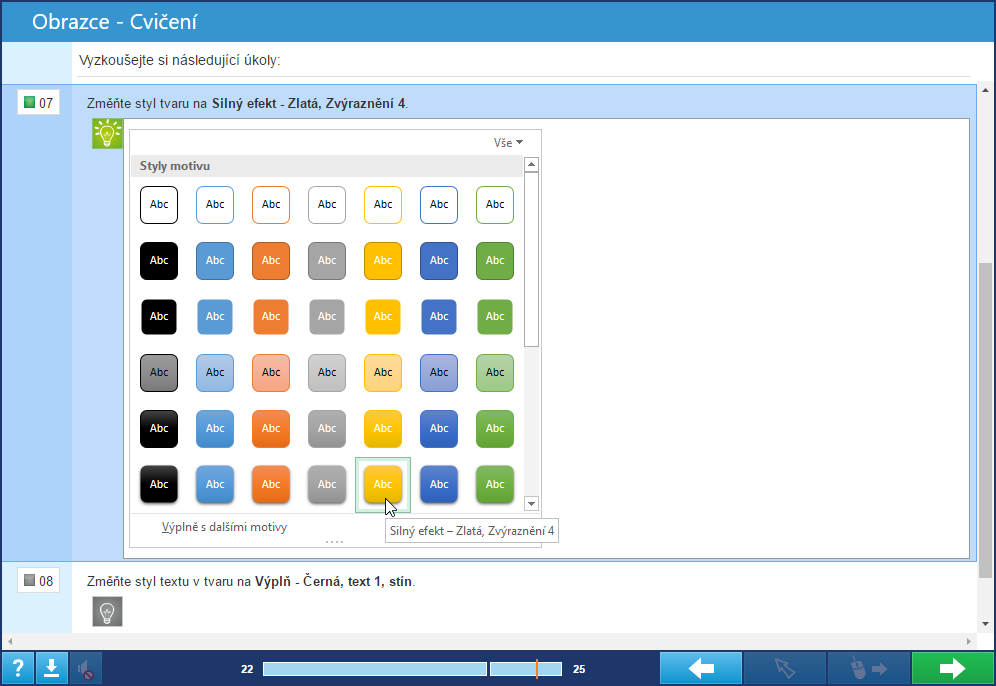Select the gold strong-effect style in the last row
The width and height of the screenshot is (996, 686).
[383, 484]
